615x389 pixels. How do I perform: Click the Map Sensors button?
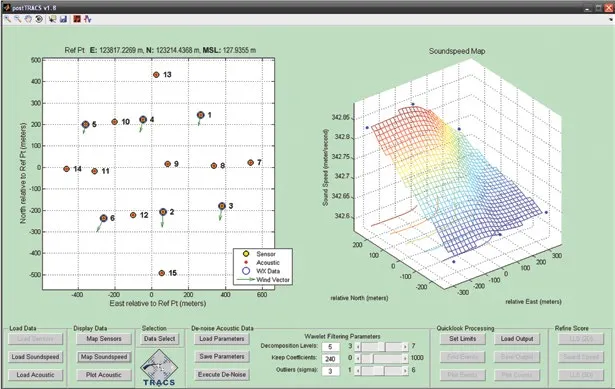[104, 339]
